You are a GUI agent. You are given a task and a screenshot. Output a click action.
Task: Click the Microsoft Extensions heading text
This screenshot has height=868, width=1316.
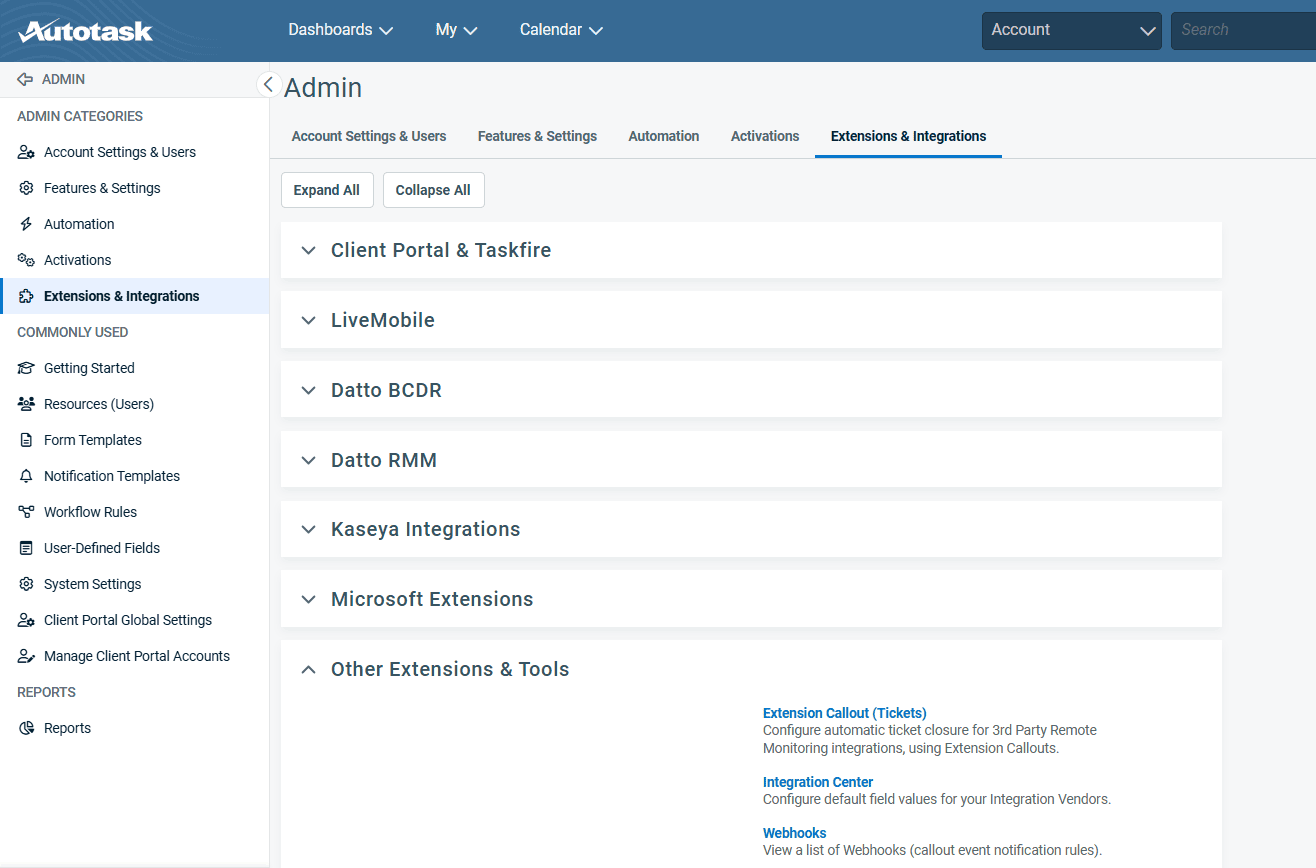pyautogui.click(x=432, y=599)
